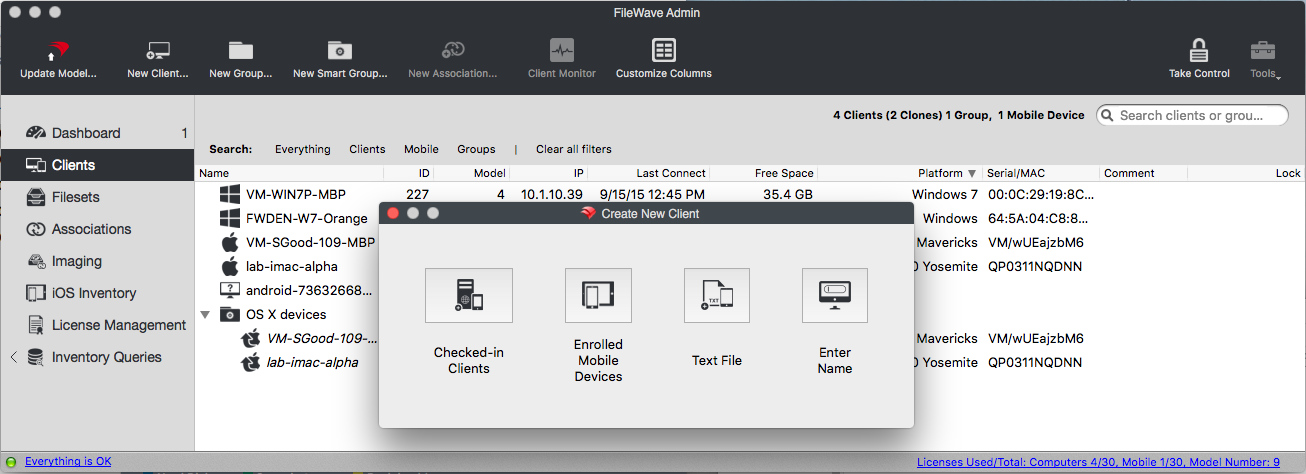Viewport: 1306px width, 474px height.
Task: Choose the Enter Name option icon
Action: [835, 295]
